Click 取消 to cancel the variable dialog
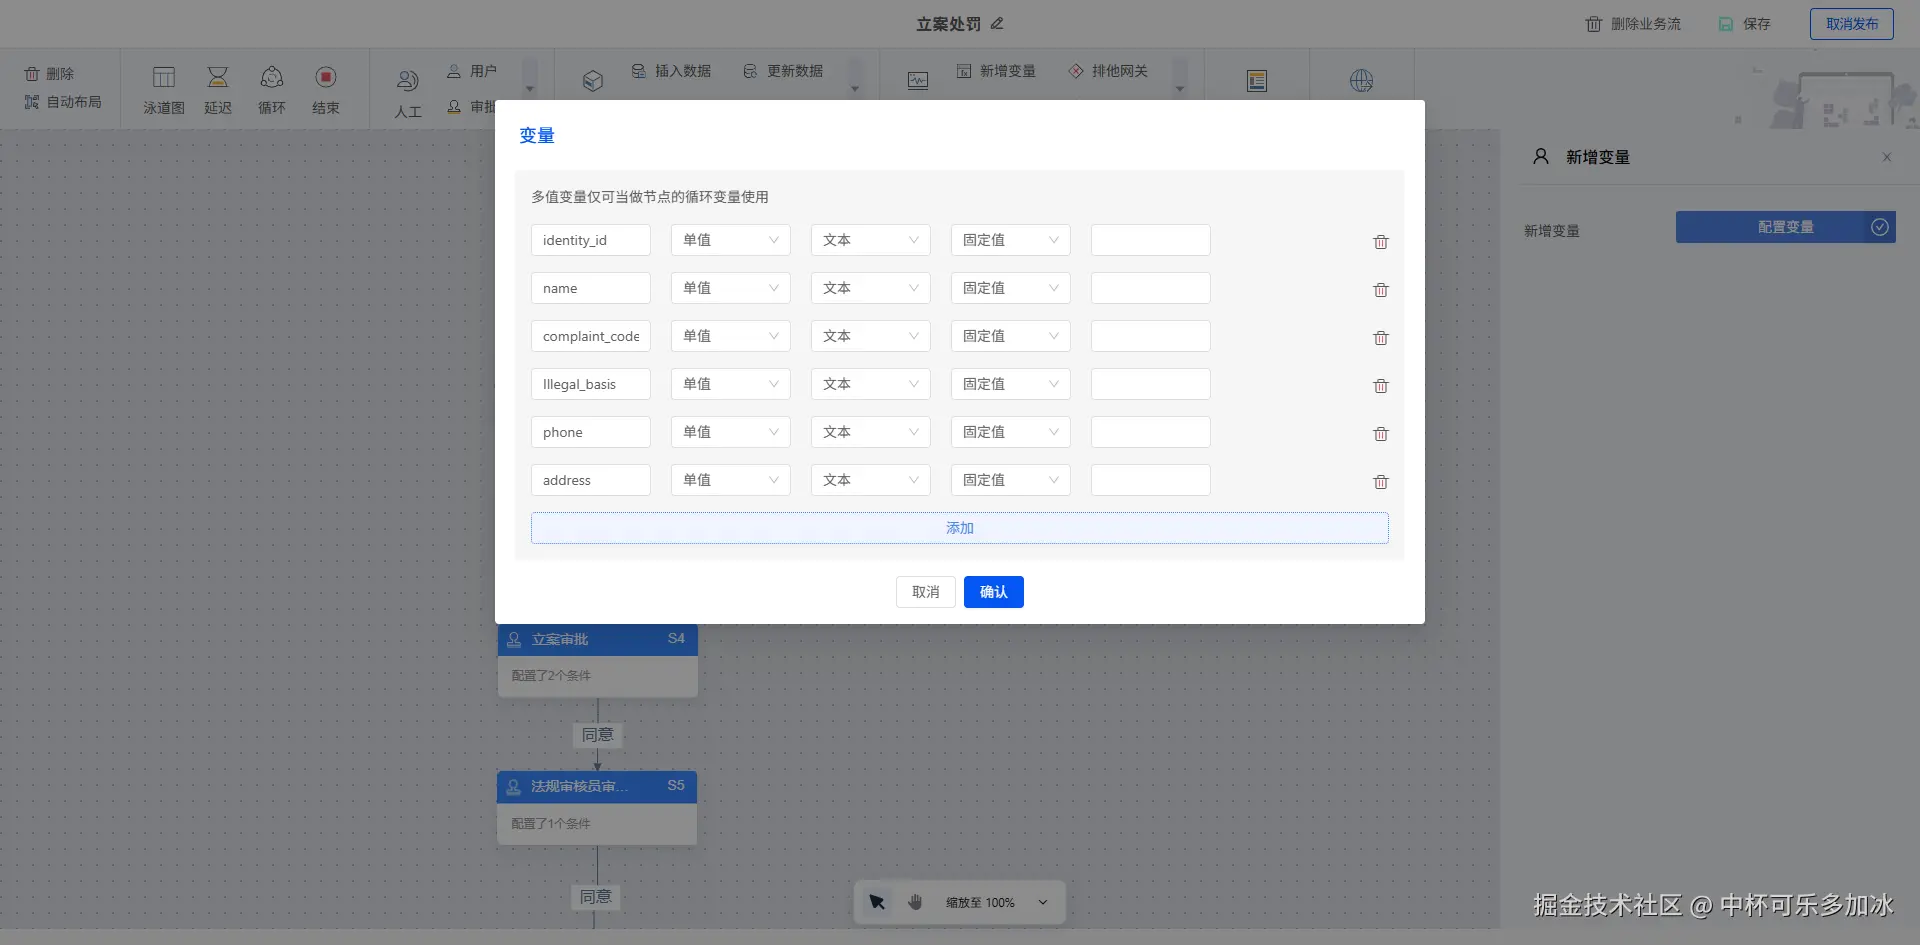1920x945 pixels. (x=926, y=592)
